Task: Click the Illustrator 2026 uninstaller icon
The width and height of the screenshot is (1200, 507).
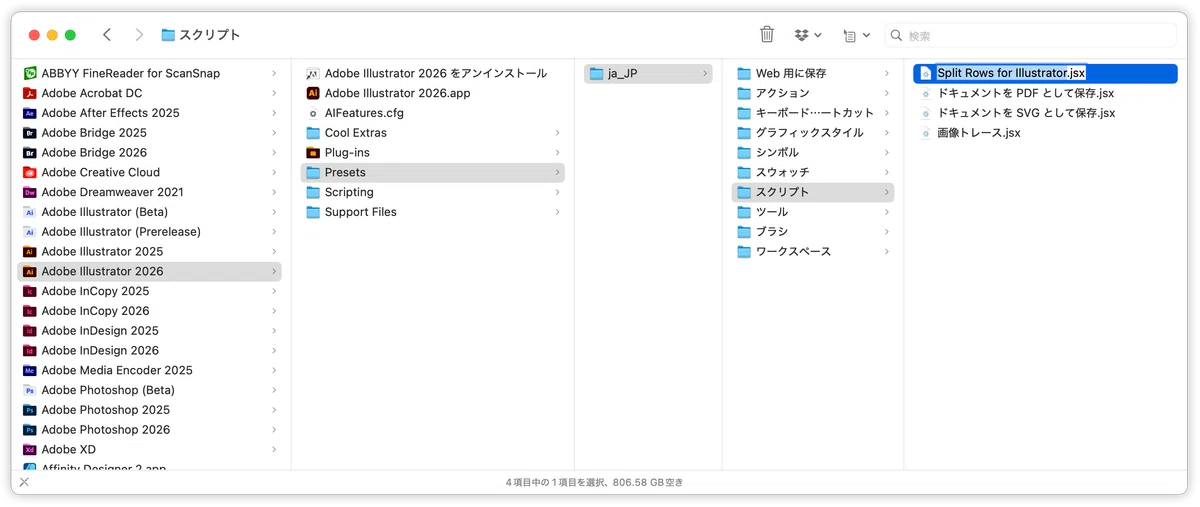Action: pyautogui.click(x=313, y=73)
